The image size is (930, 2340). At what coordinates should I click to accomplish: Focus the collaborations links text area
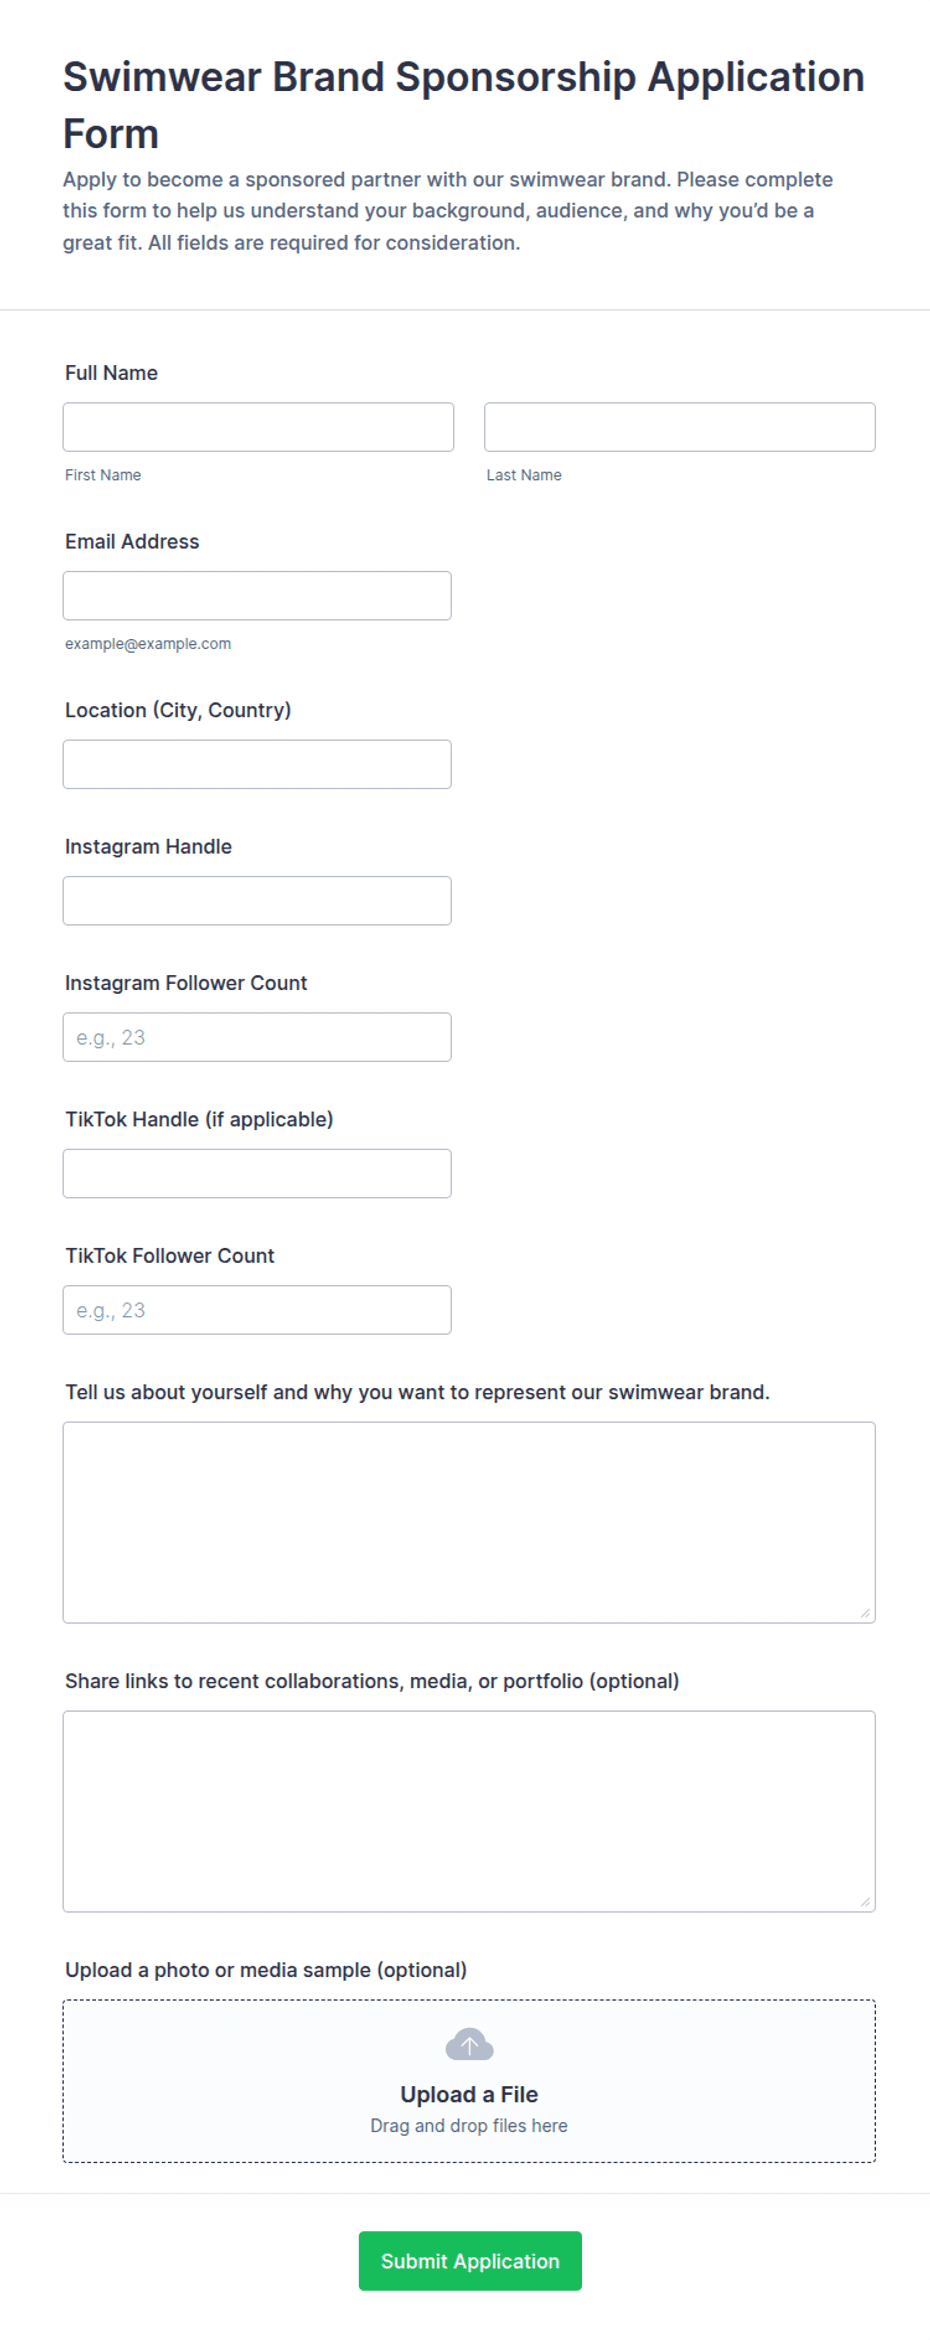pos(469,1812)
